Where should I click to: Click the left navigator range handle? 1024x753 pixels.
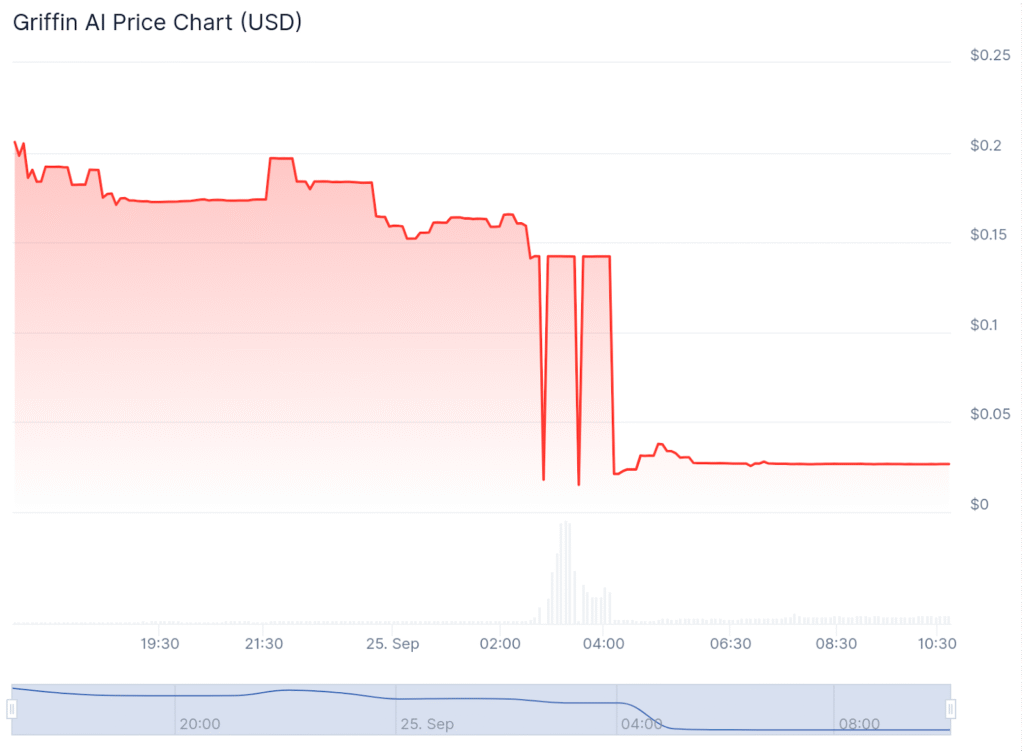pos(12,709)
